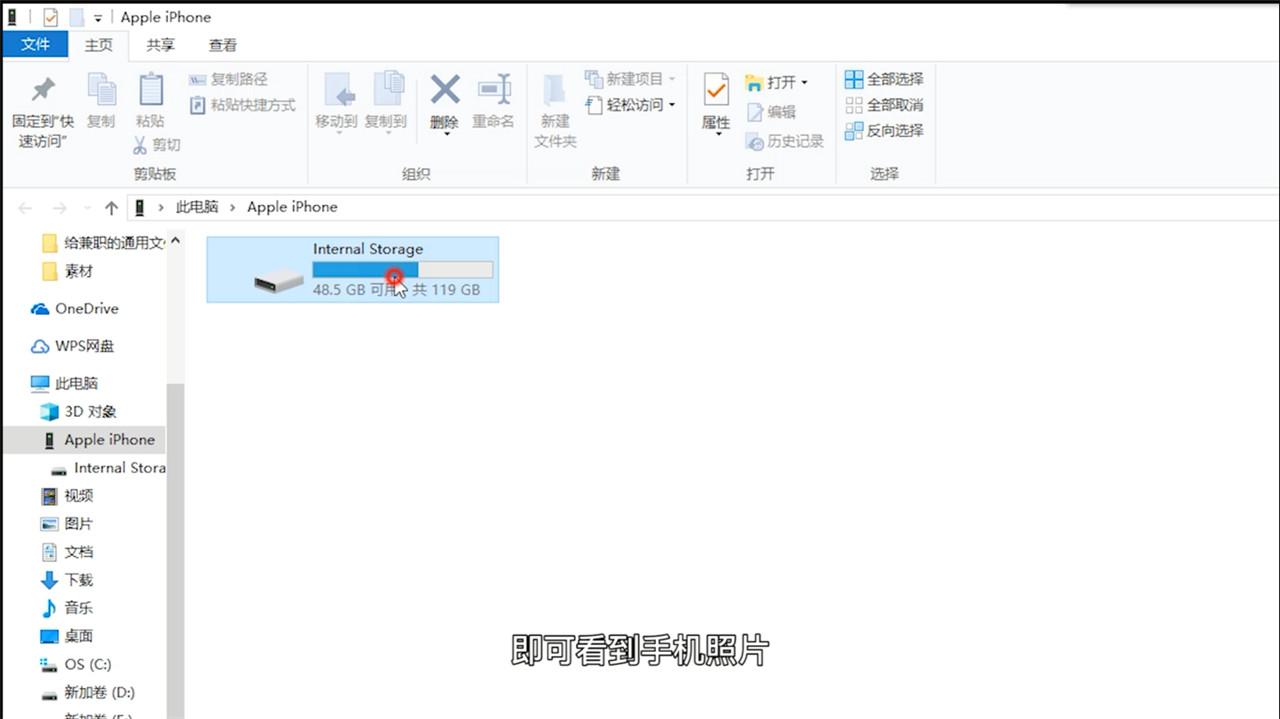The width and height of the screenshot is (1280, 719).
Task: Open 图片 folder in sidebar
Action: (x=67, y=524)
